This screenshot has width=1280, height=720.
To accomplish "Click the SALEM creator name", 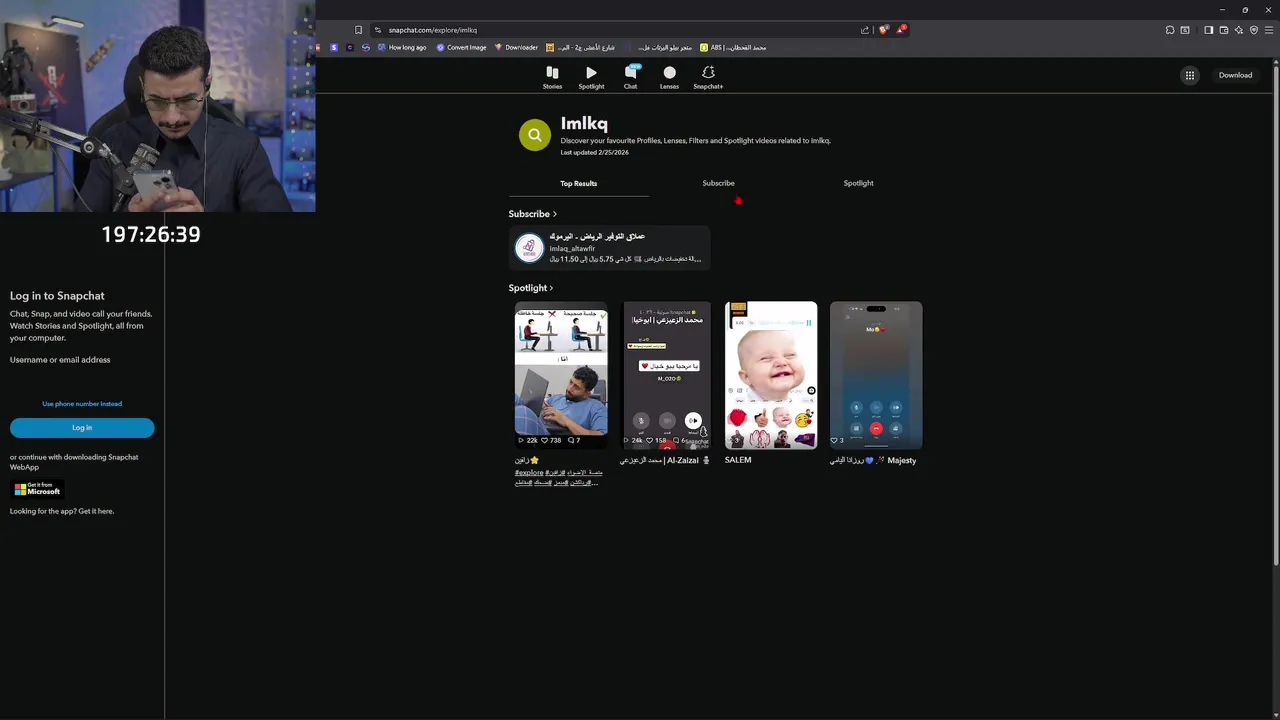I will coord(738,460).
